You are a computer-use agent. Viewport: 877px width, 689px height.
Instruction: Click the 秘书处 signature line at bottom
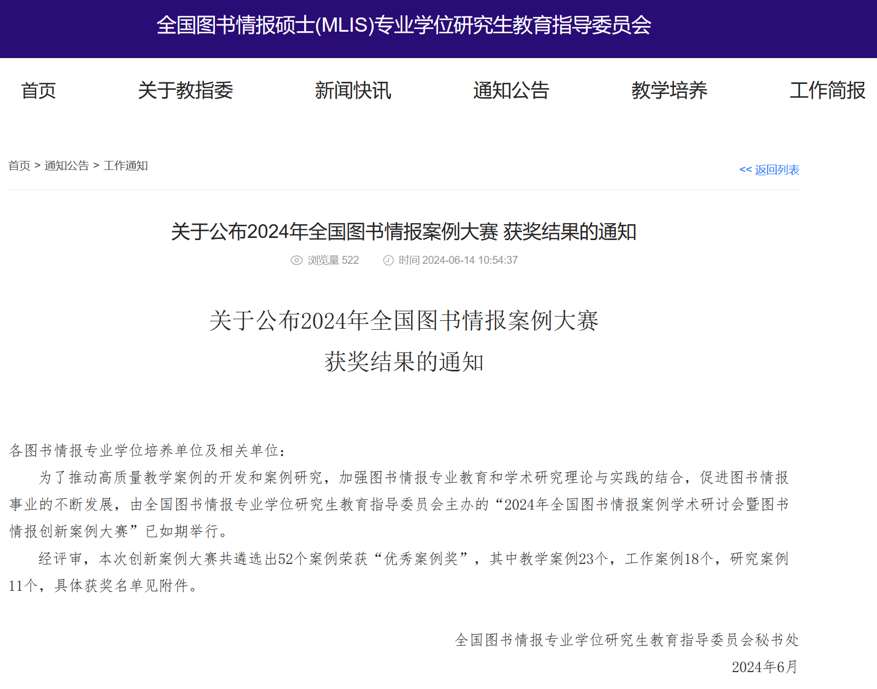coord(626,640)
